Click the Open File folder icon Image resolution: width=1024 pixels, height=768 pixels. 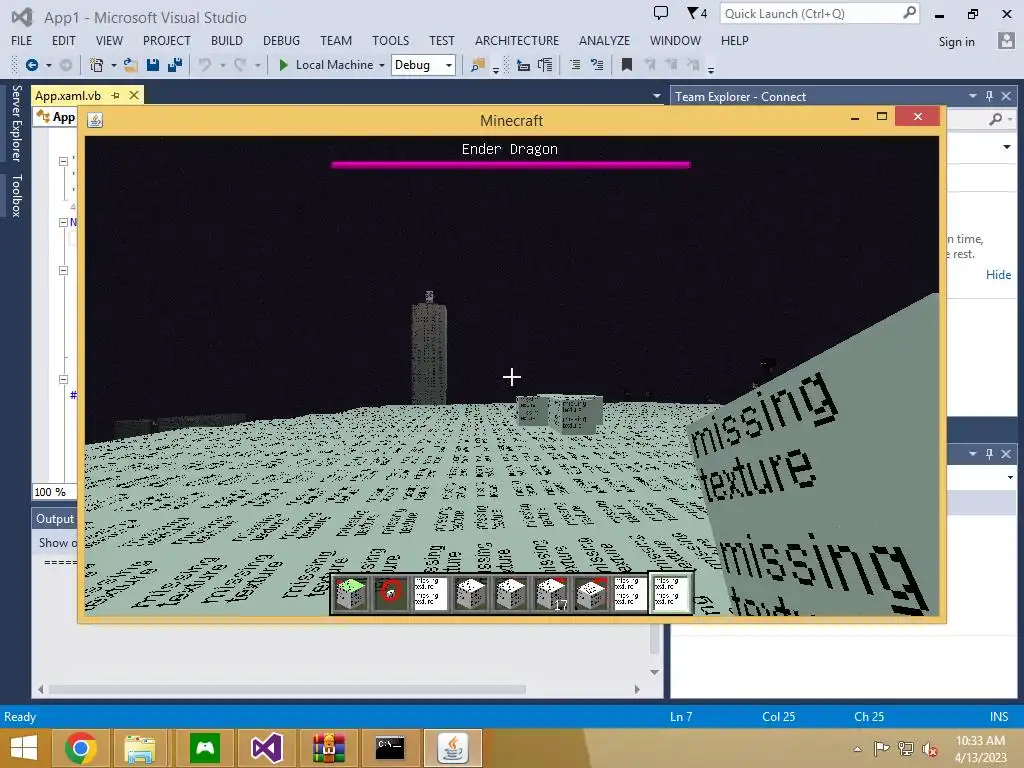click(x=131, y=65)
